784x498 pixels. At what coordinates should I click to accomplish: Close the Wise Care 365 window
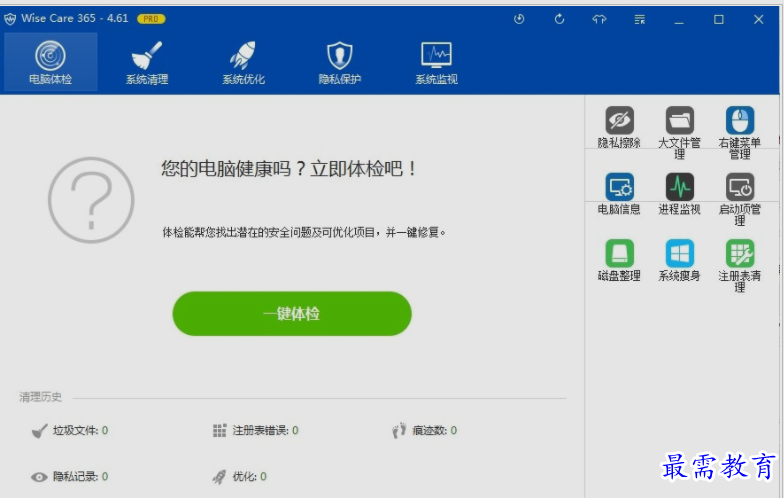click(758, 20)
